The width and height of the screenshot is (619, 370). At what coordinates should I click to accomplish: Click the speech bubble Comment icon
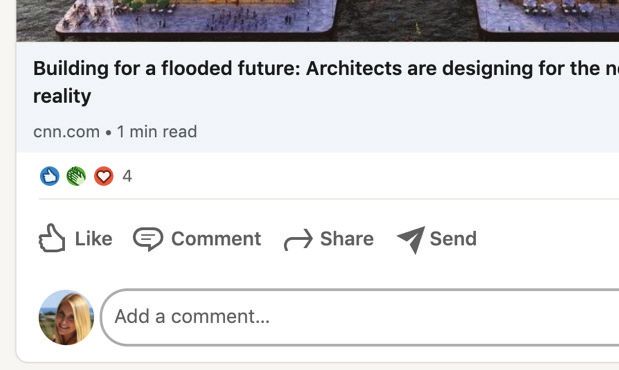click(x=148, y=239)
